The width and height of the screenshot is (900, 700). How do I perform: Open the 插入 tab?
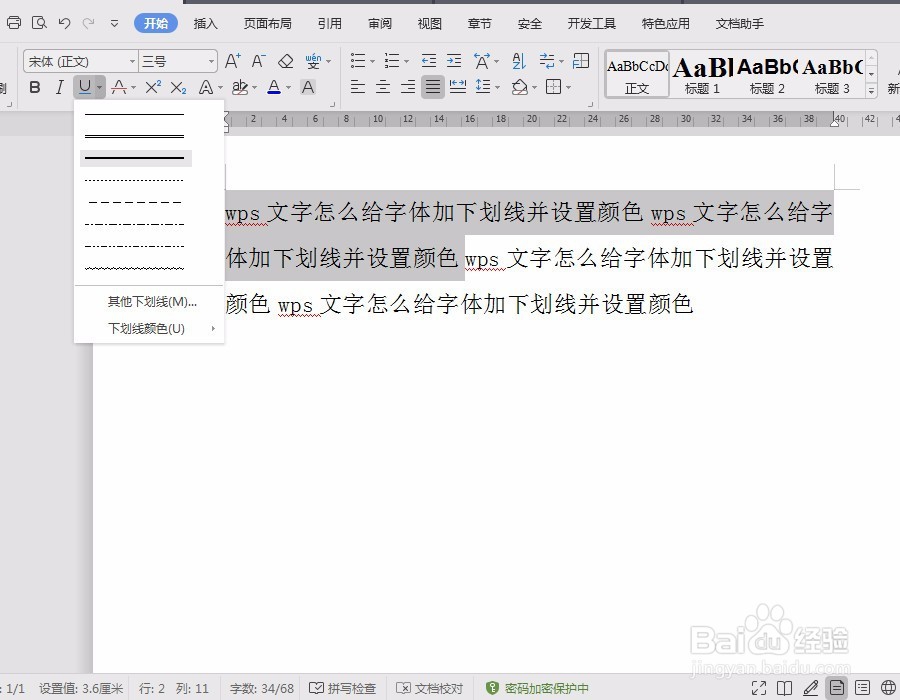pyautogui.click(x=205, y=24)
